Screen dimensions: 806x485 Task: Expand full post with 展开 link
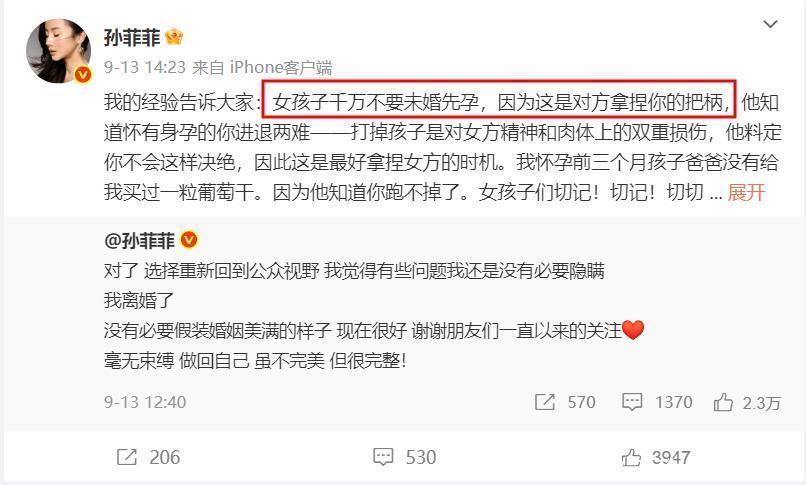click(746, 193)
